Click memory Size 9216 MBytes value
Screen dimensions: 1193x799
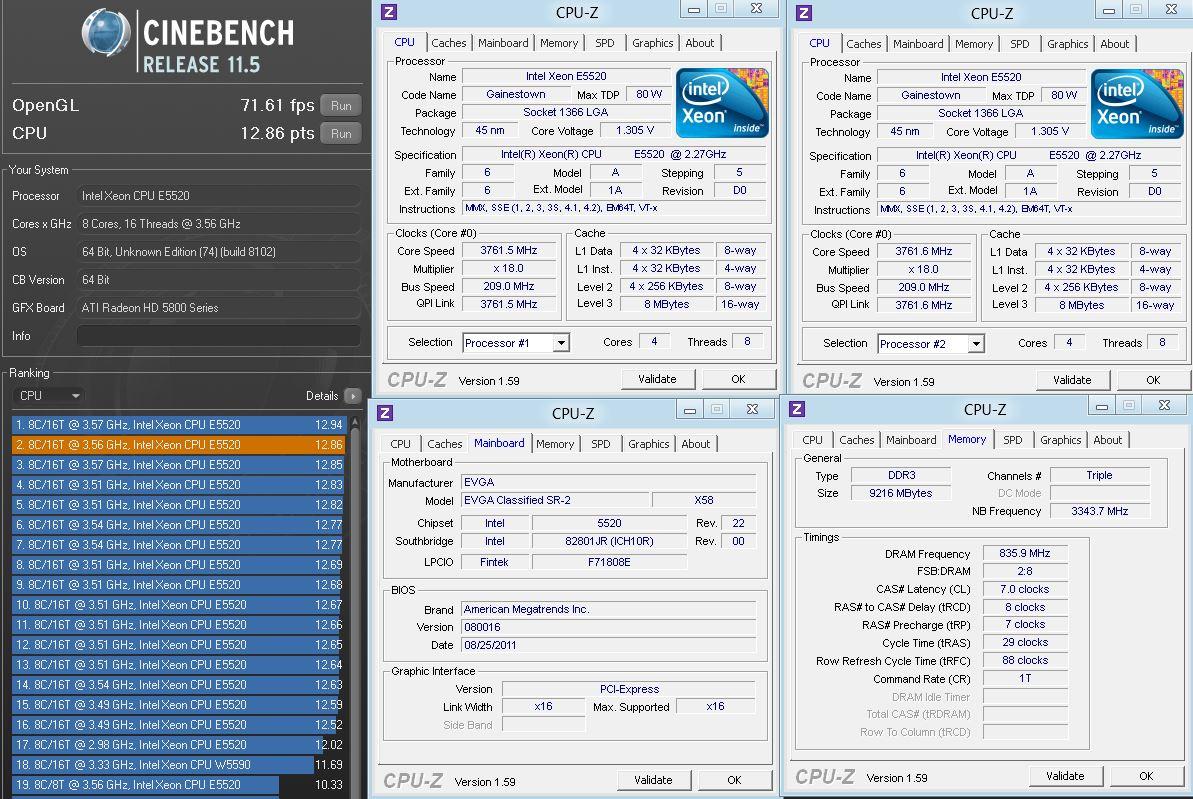[x=901, y=493]
